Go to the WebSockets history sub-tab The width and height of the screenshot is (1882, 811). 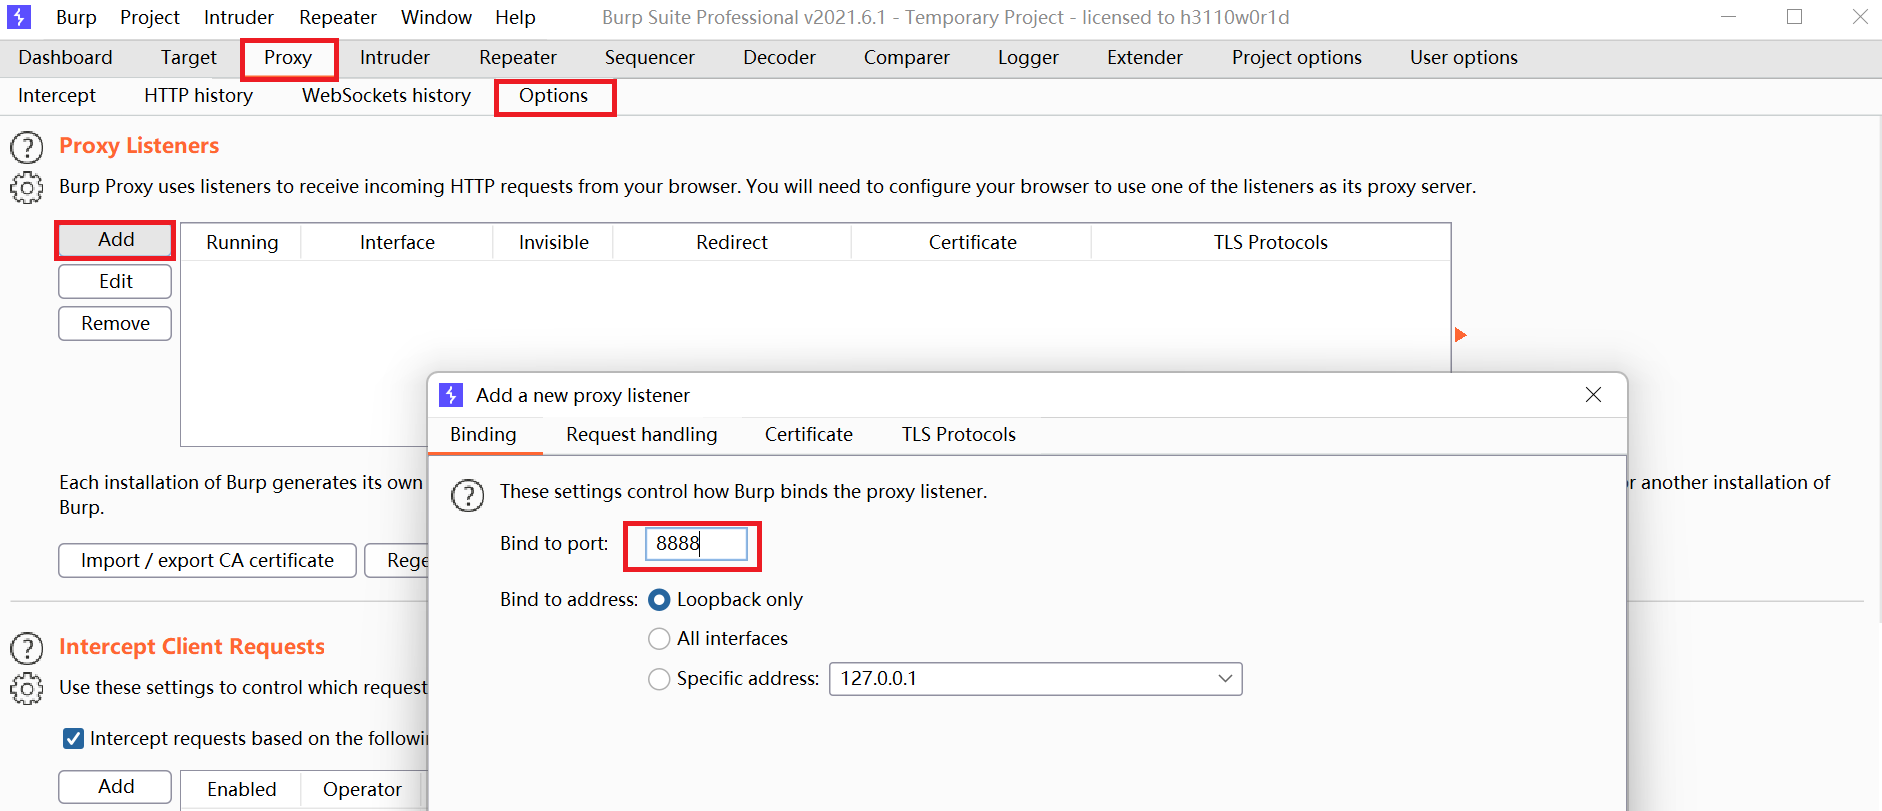[386, 96]
